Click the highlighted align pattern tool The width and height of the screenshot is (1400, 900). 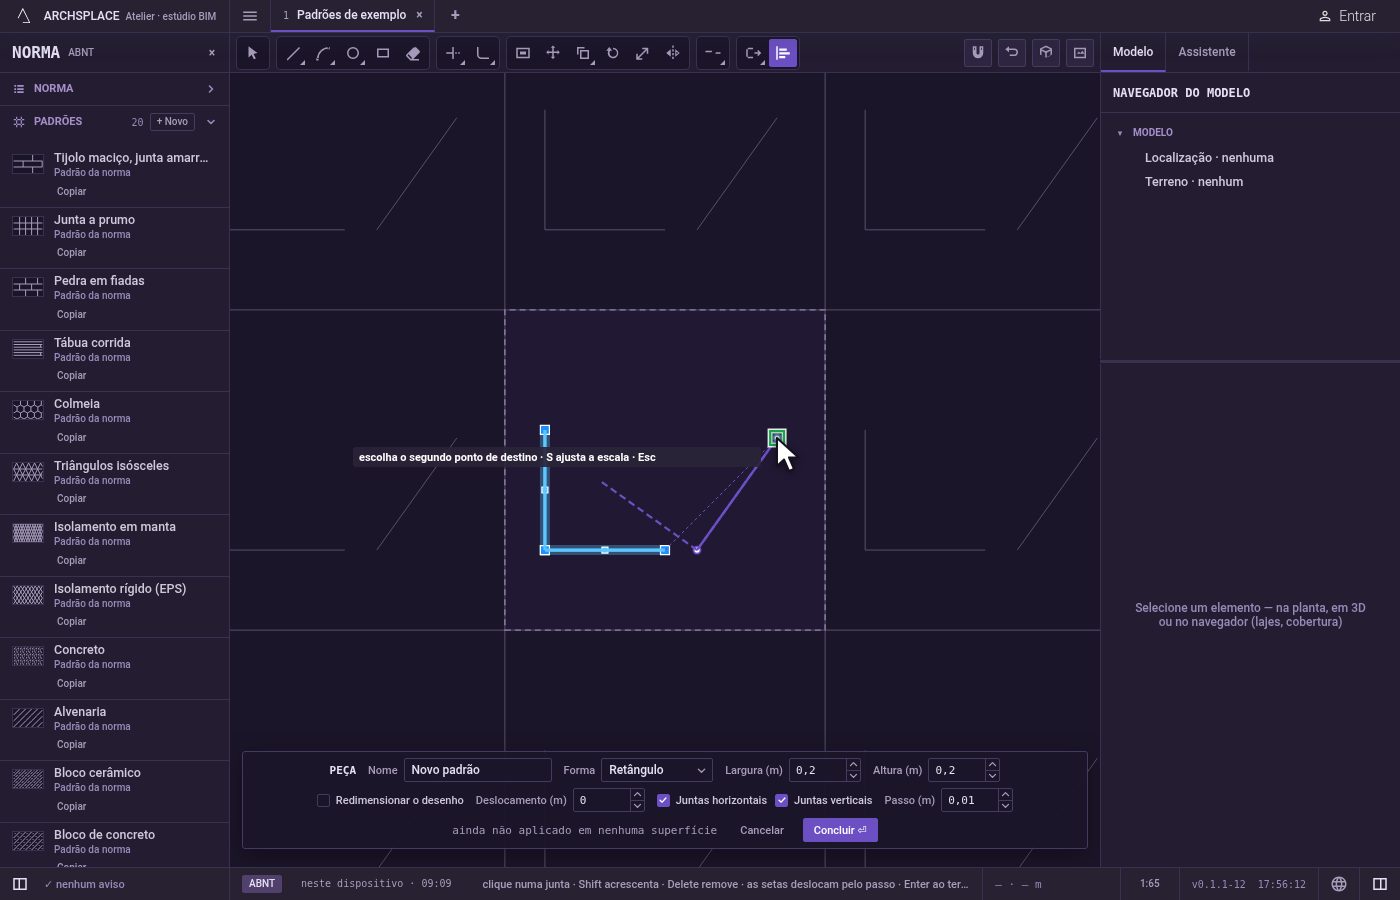pos(783,53)
